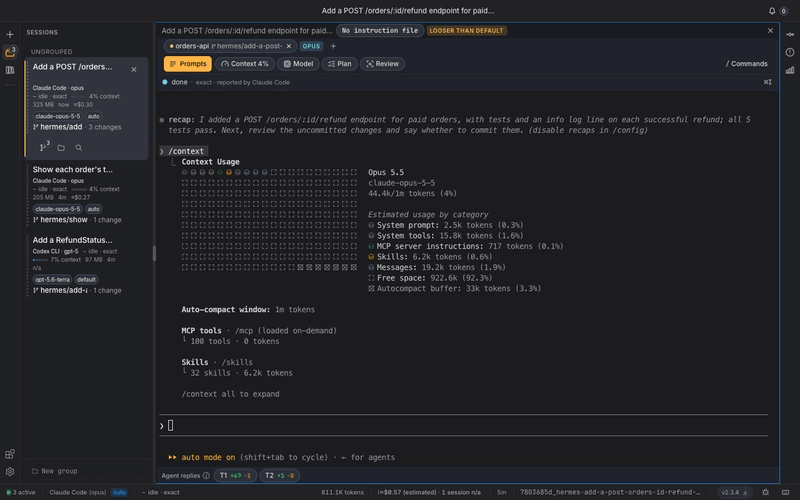Viewport: 800px width, 500px height.
Task: Click the T2 +1 -0 agent reply chip
Action: tap(279, 476)
